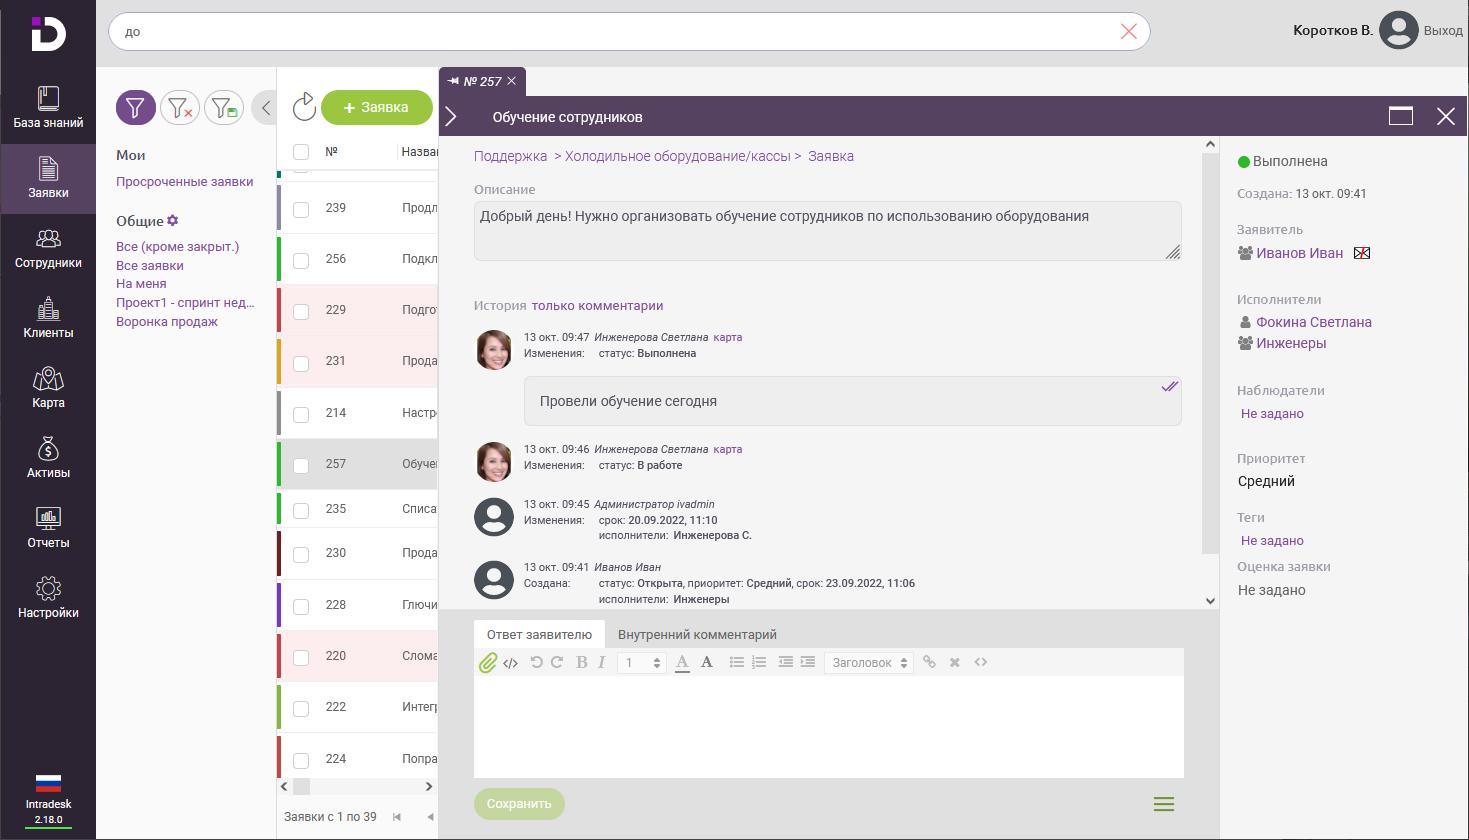Viewport: 1469px width, 840px height.
Task: Open the Заголовок heading dropdown
Action: 869,663
